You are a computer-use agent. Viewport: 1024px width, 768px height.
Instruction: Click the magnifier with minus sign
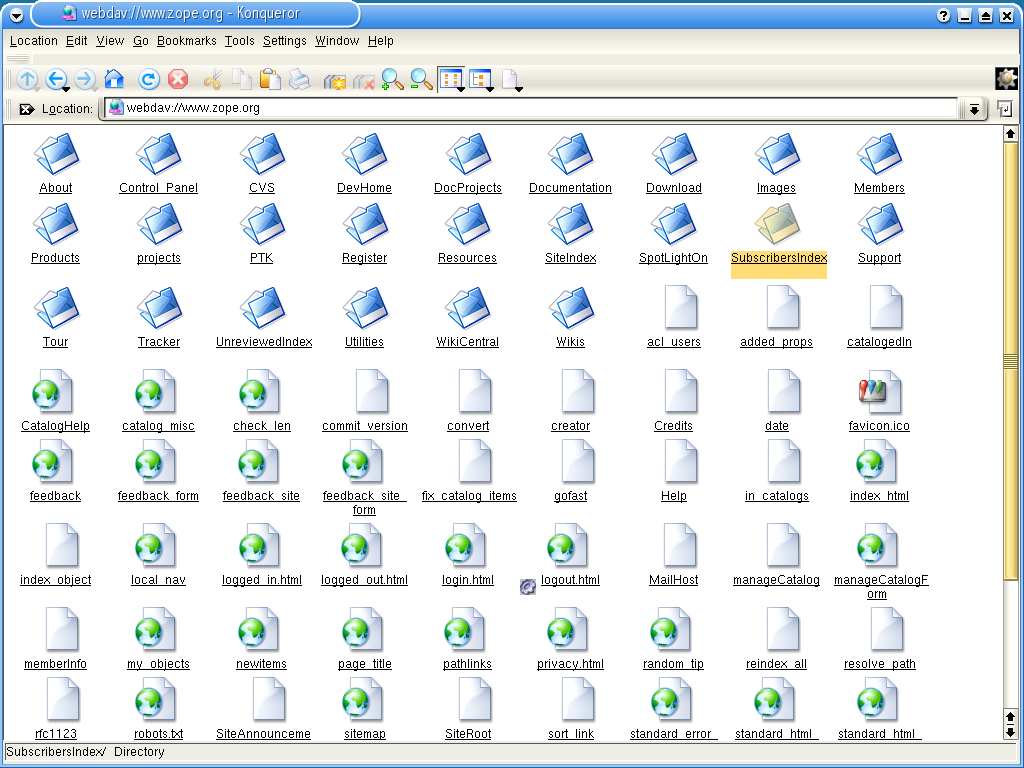421,80
